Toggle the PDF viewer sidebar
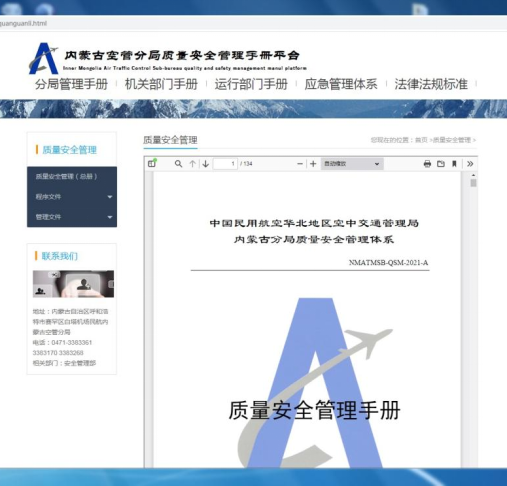This screenshot has width=507, height=486. point(152,163)
